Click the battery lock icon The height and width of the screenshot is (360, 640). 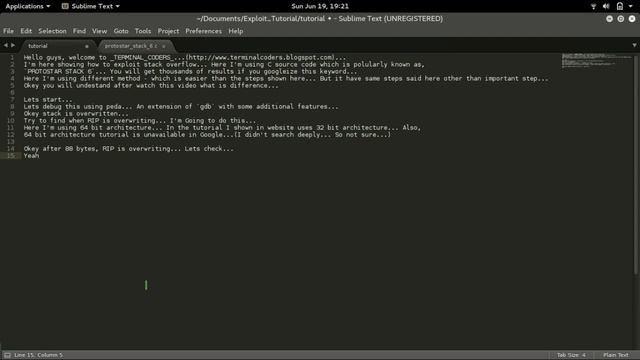[620, 6]
